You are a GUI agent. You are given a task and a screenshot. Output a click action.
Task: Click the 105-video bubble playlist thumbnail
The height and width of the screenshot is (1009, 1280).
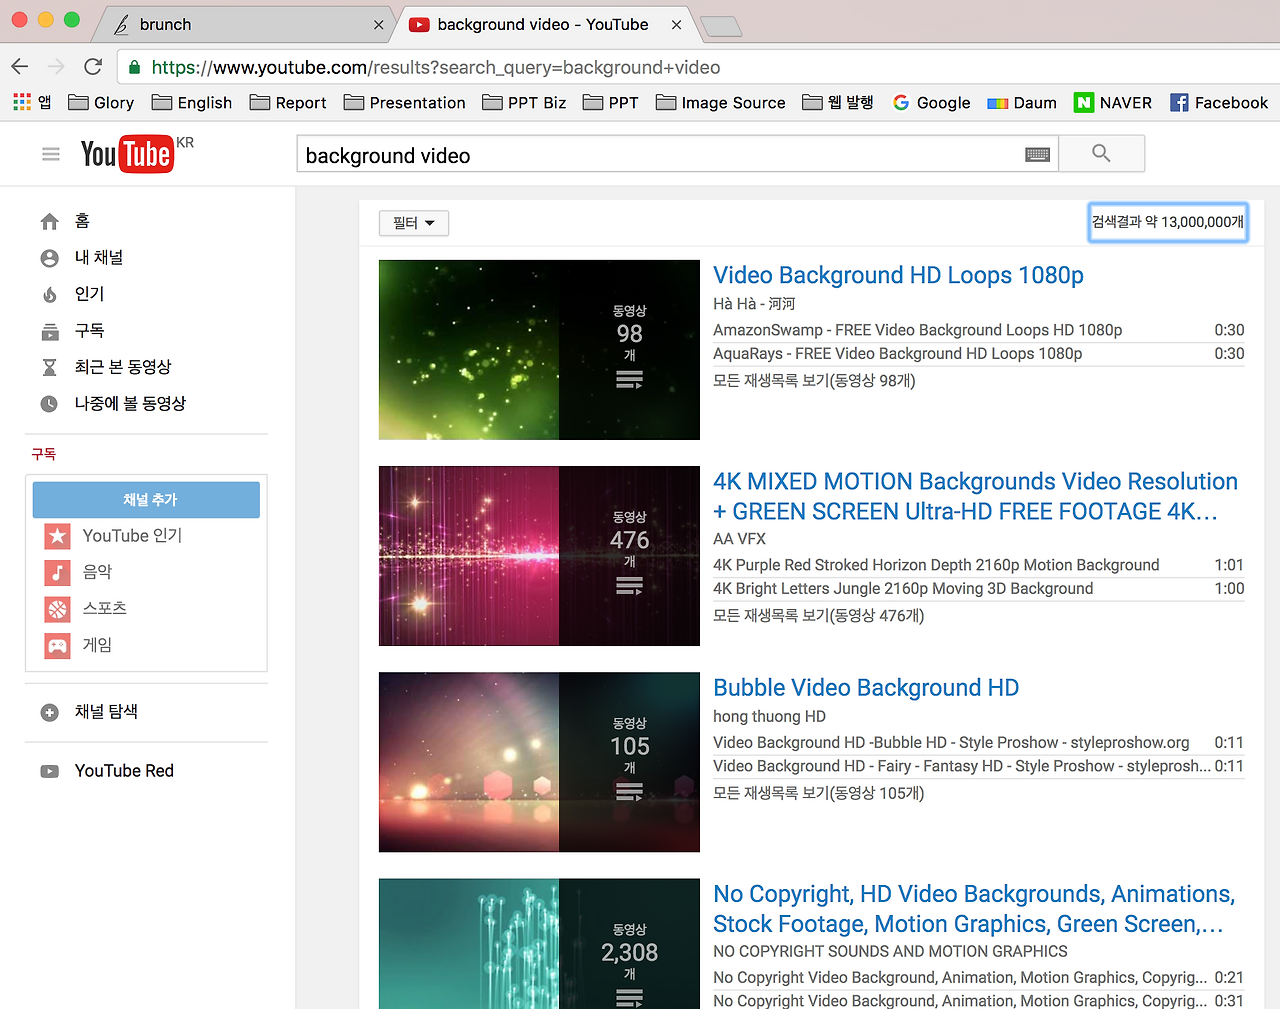(539, 762)
